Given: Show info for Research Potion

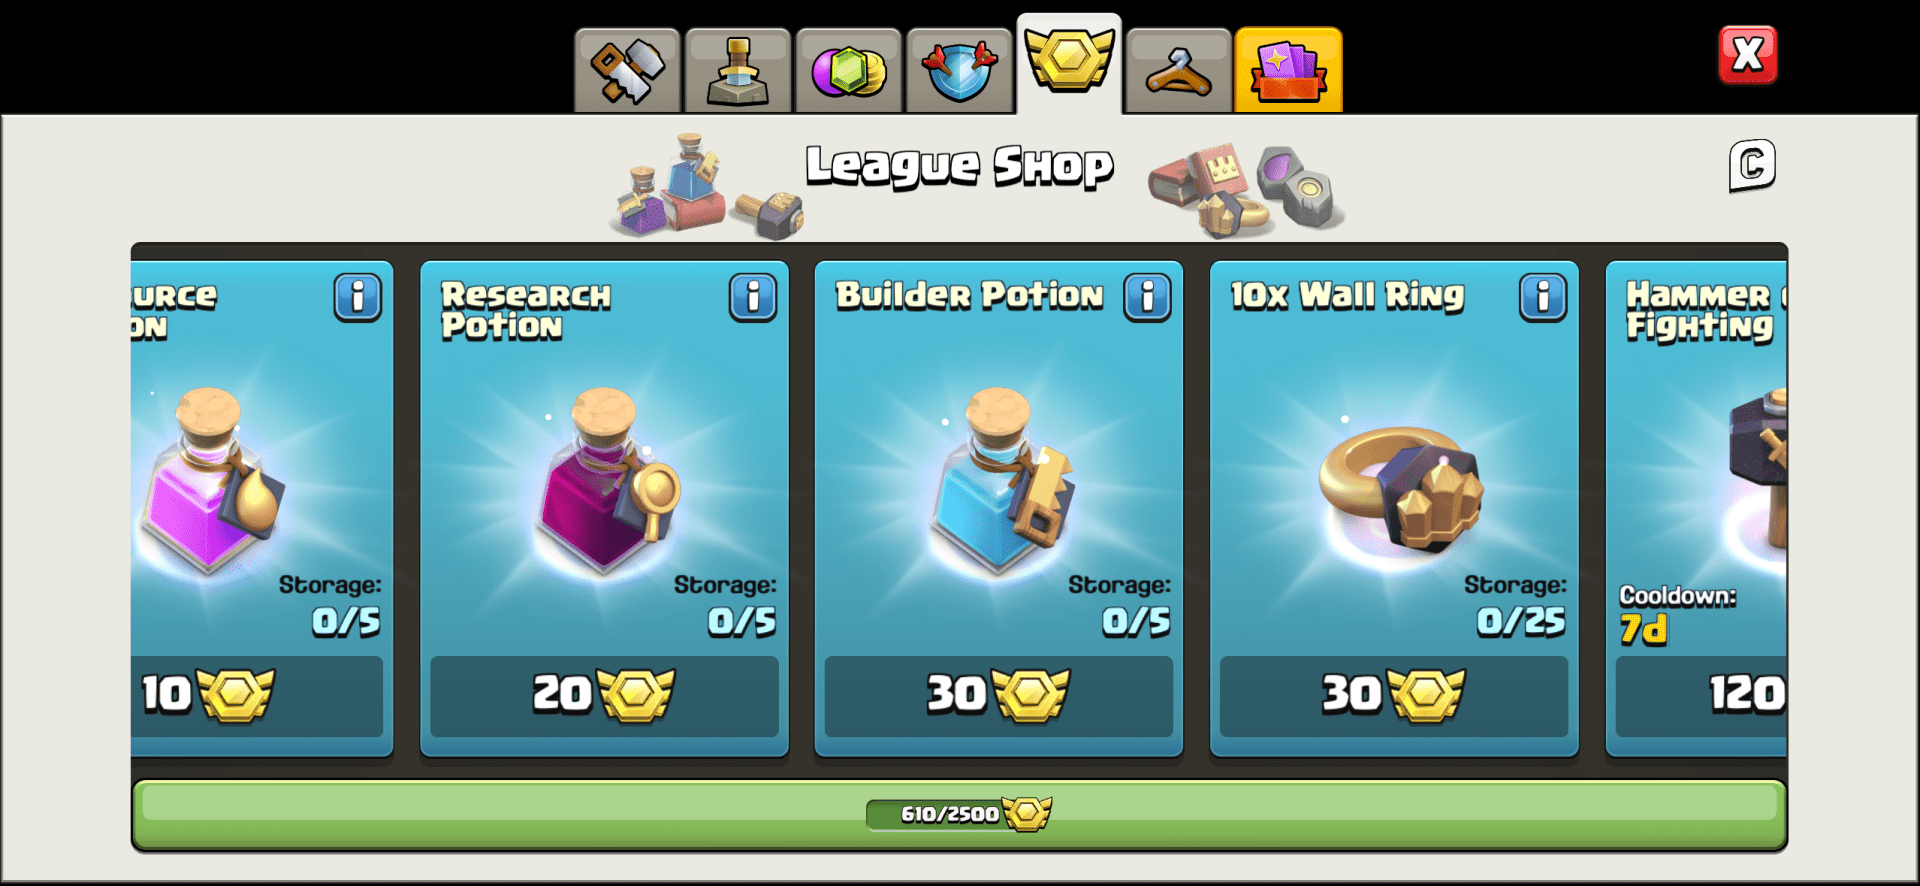Looking at the screenshot, I should (x=753, y=297).
